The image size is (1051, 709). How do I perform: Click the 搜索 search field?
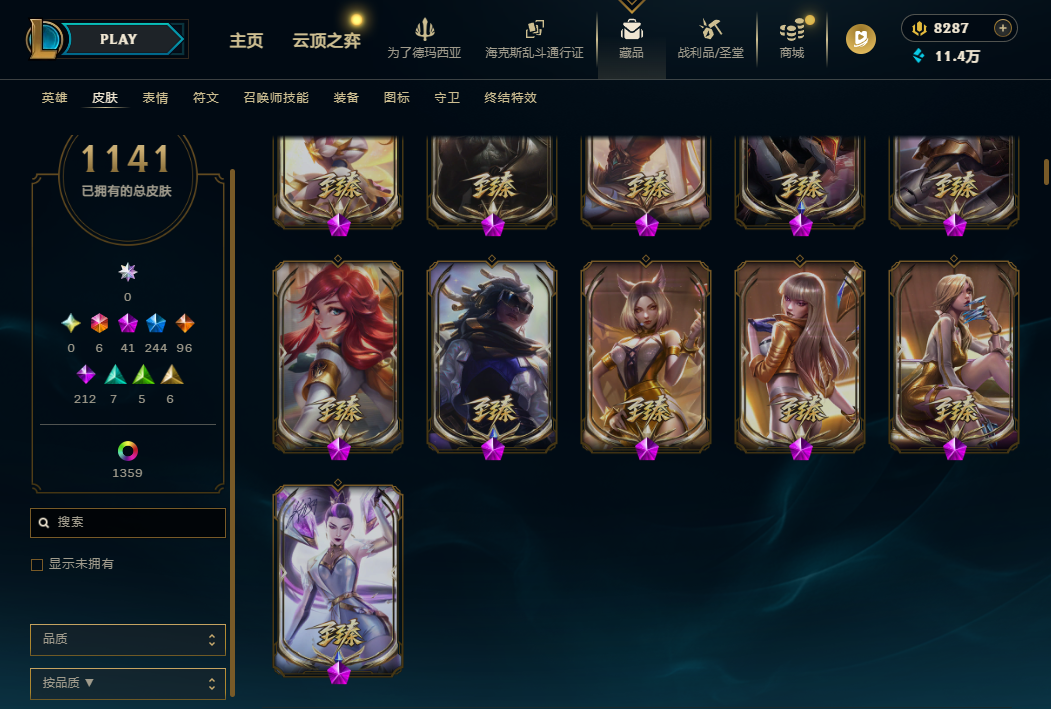pyautogui.click(x=127, y=523)
